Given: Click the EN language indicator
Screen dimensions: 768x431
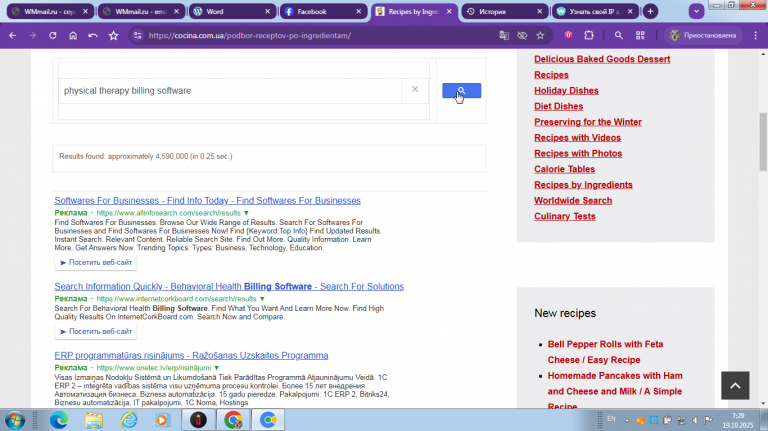Looking at the screenshot, I should pos(611,419).
